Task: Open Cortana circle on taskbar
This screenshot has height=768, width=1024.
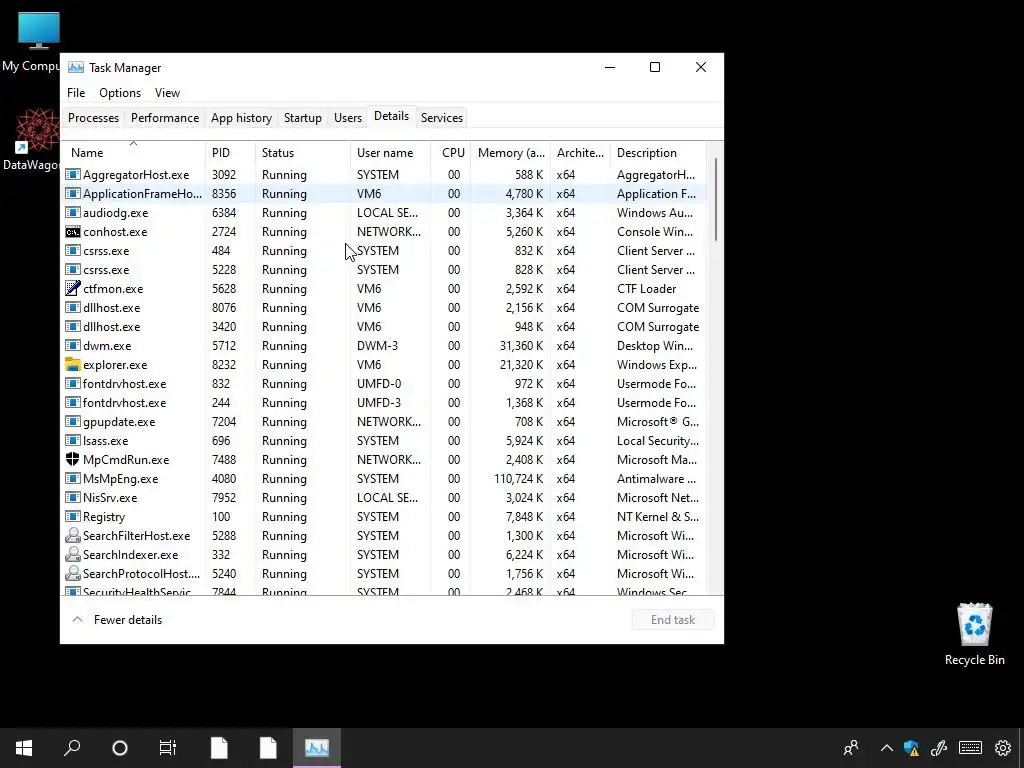Action: (x=120, y=748)
